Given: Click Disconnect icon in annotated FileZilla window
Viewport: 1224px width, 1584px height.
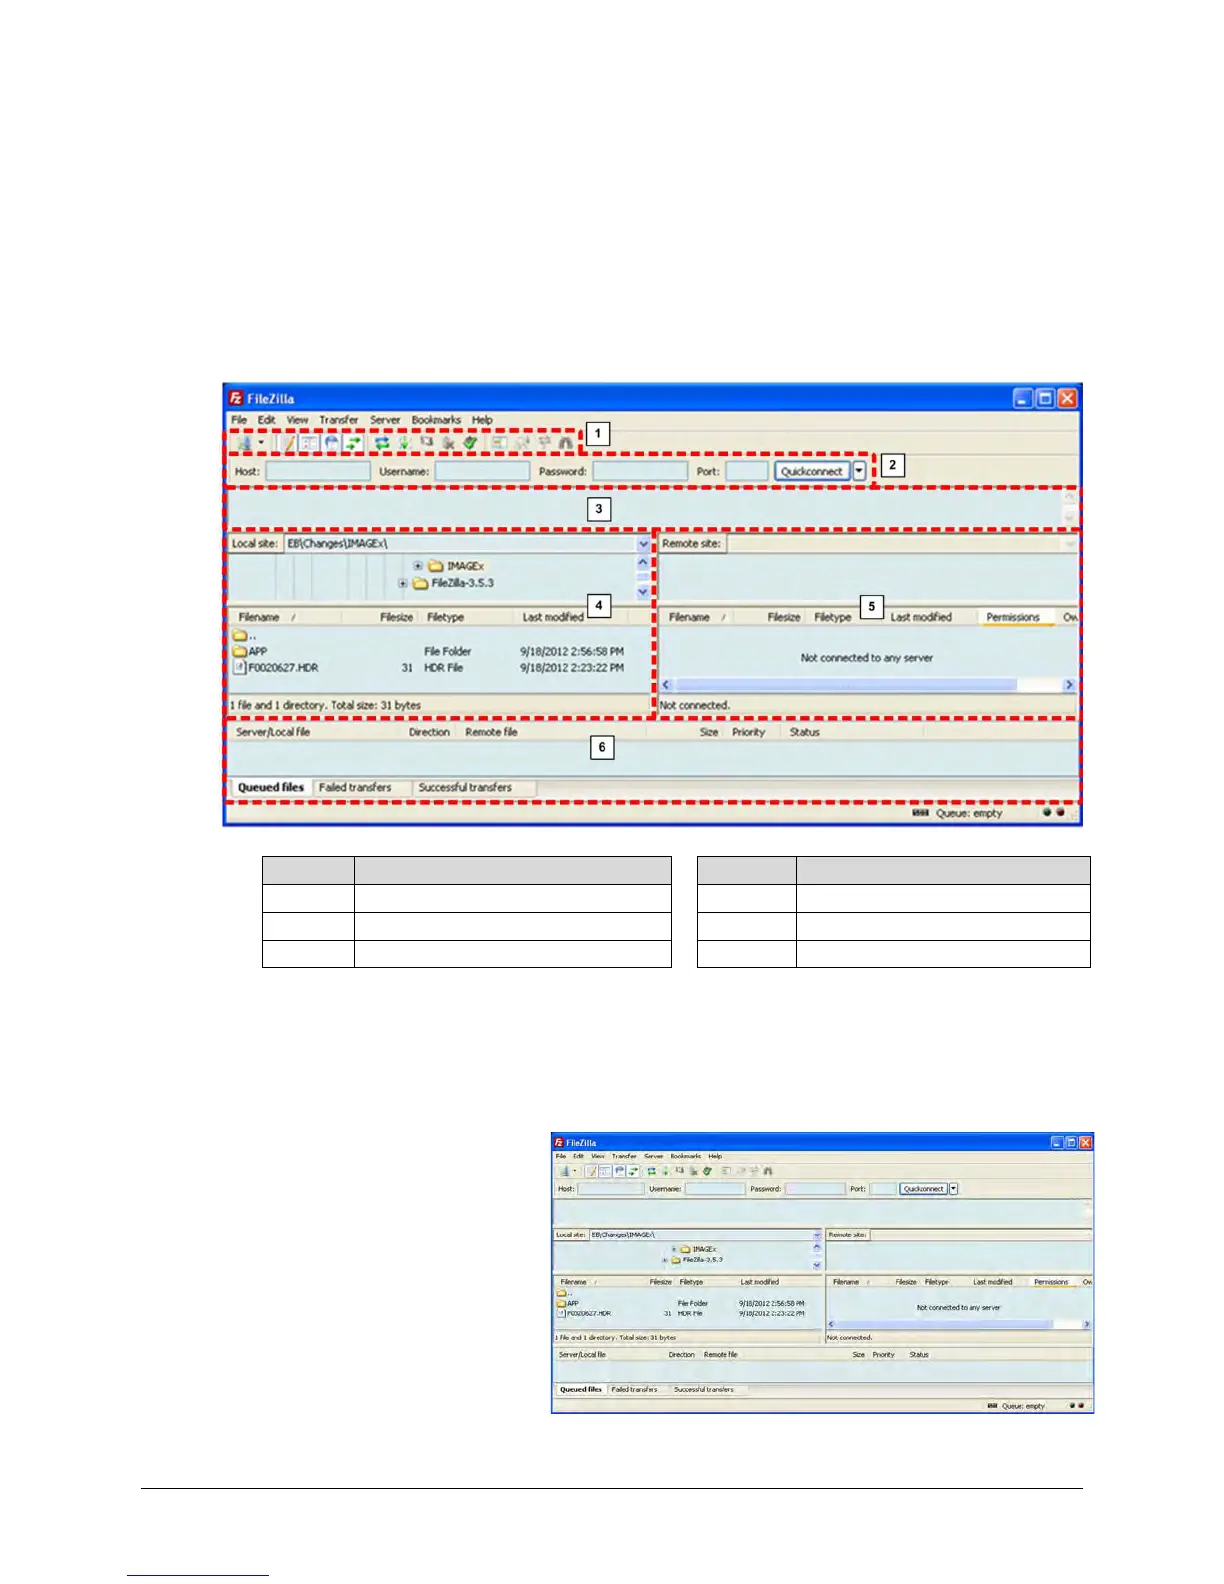Looking at the screenshot, I should pos(448,443).
